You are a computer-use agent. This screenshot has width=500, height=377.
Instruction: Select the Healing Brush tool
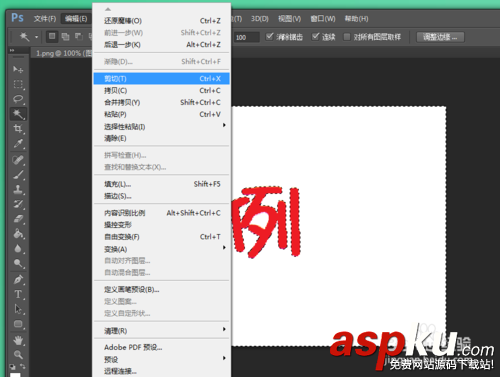point(18,160)
